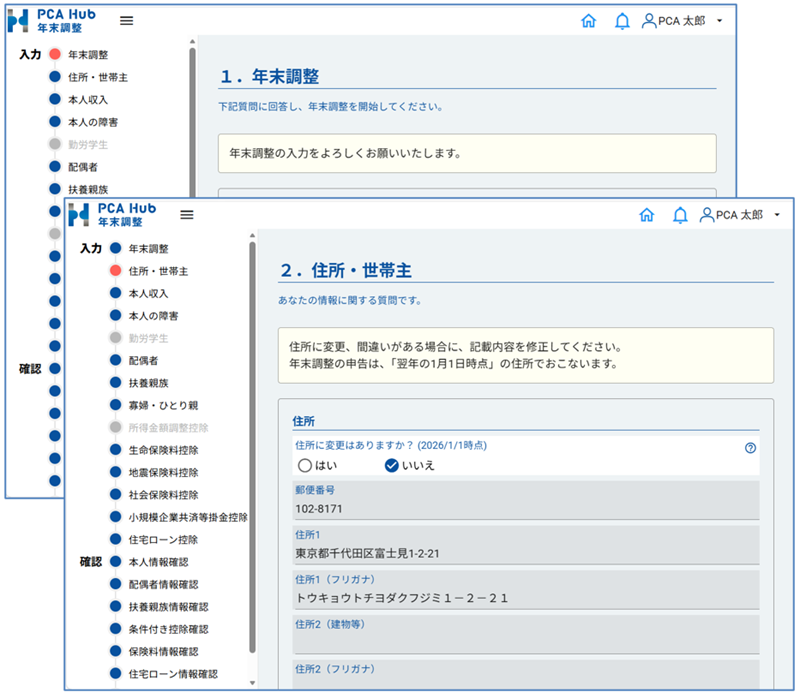Open 本人収入 in back window sidebar
Screen dimensions: 800x698
click(x=88, y=99)
